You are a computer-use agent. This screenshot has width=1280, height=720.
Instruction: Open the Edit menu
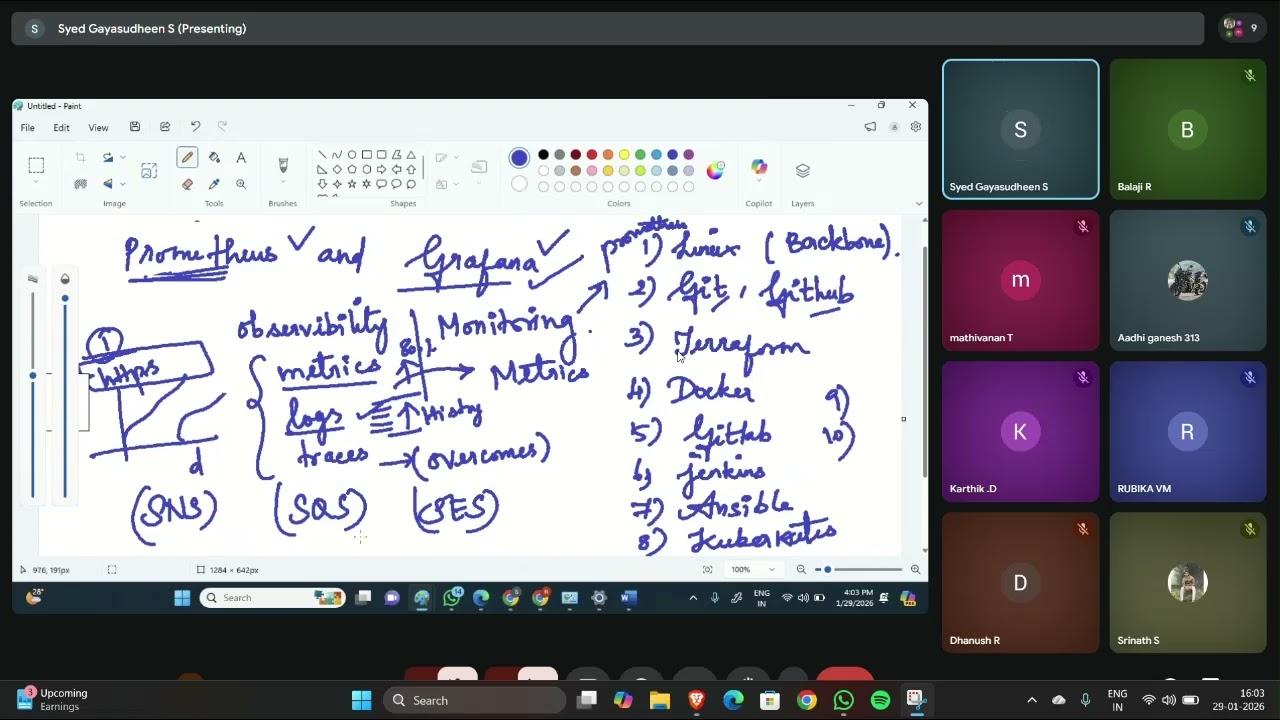[61, 127]
